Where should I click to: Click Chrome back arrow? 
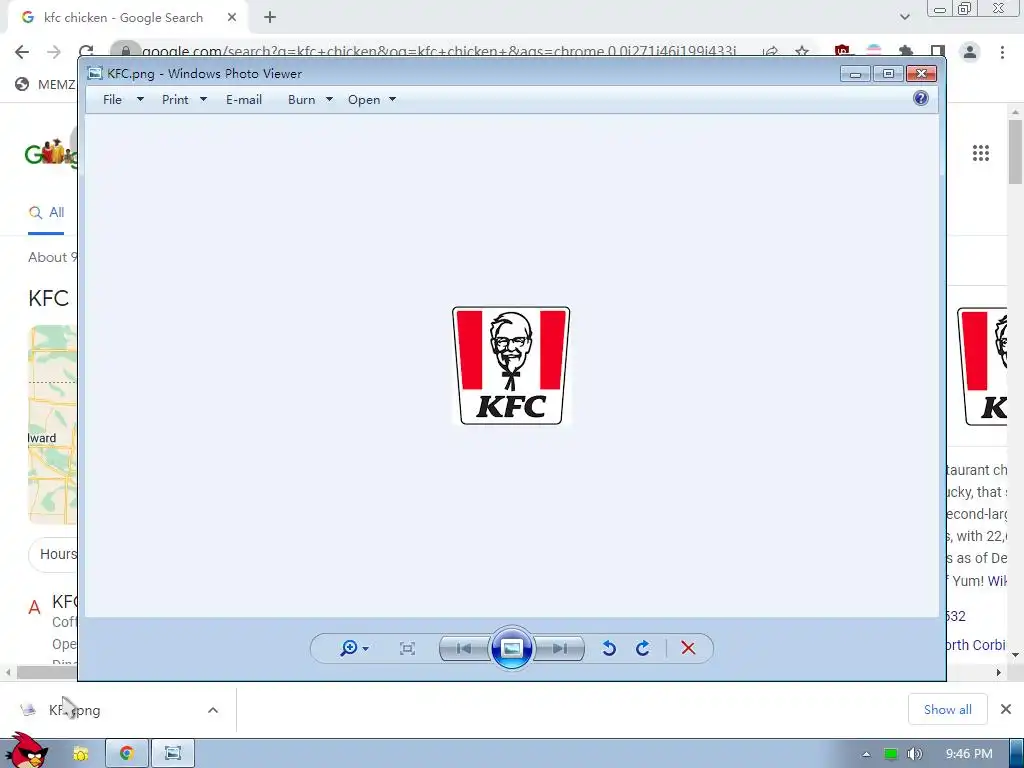(x=22, y=52)
